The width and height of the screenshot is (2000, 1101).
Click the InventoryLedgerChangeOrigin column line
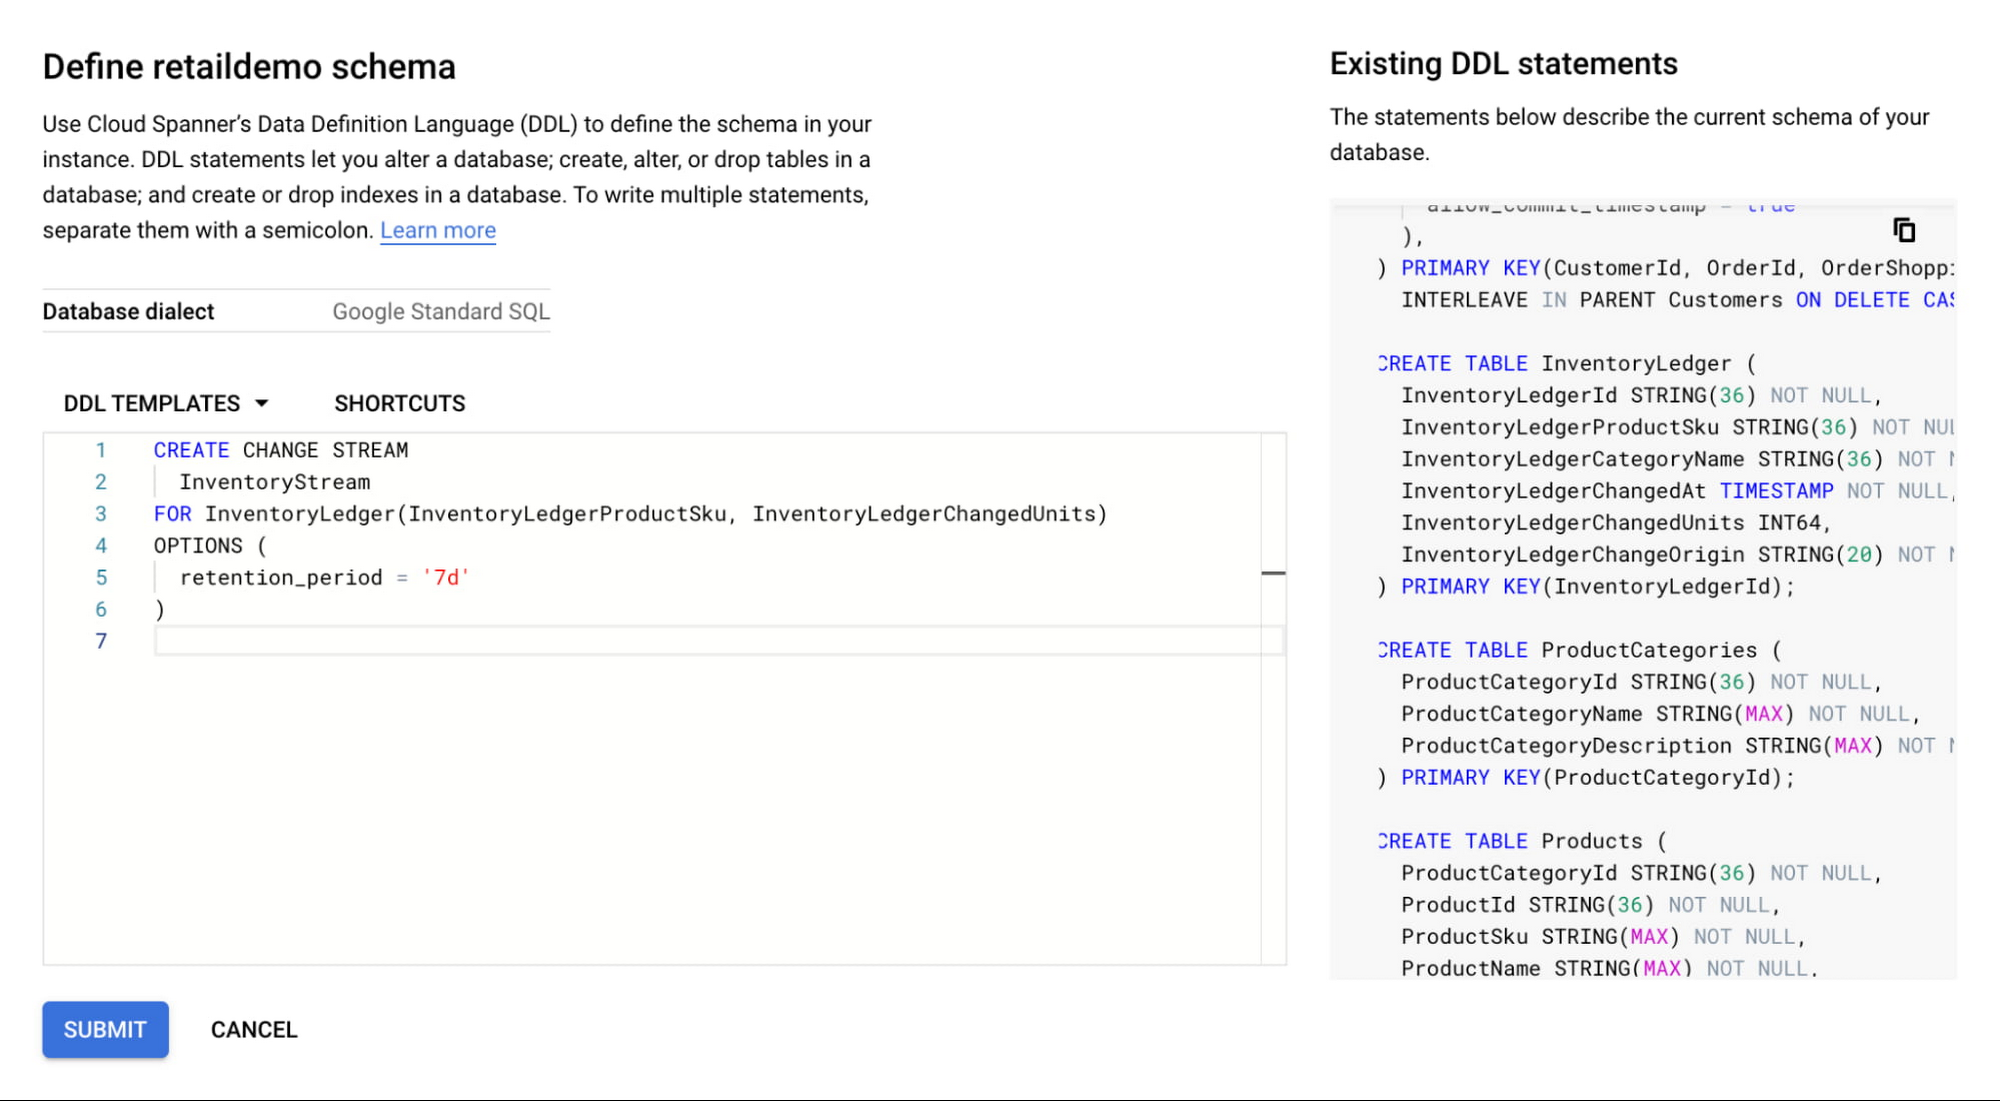(x=1677, y=555)
